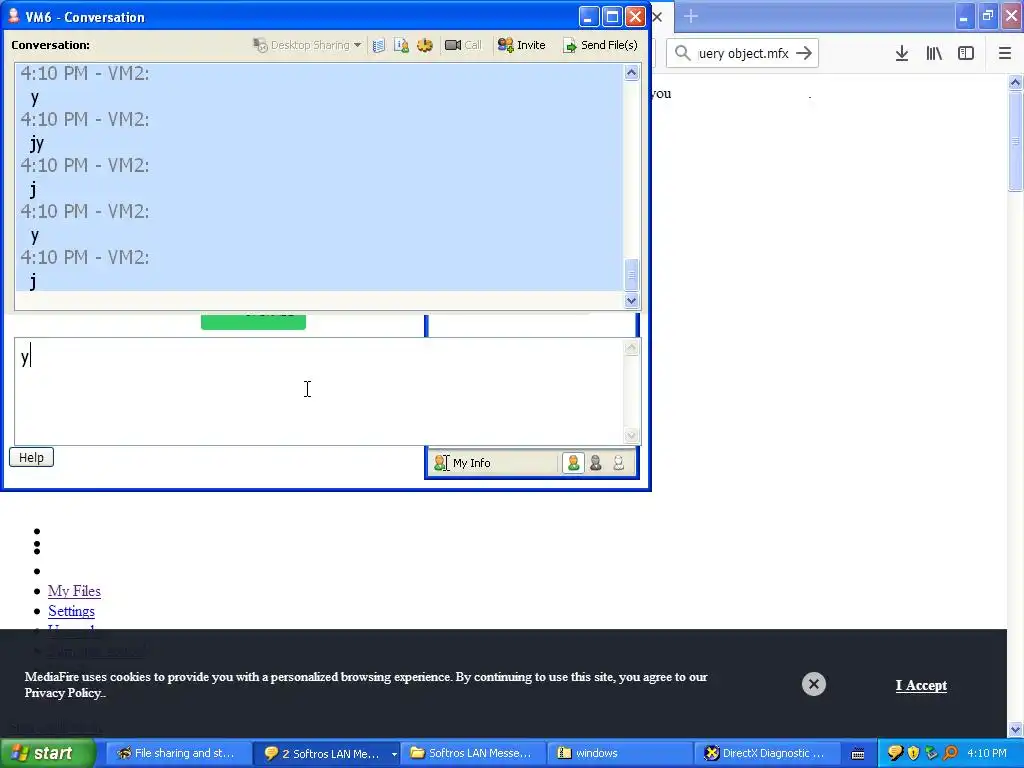
Task: Click the system clock 4:10 PM
Action: click(987, 753)
